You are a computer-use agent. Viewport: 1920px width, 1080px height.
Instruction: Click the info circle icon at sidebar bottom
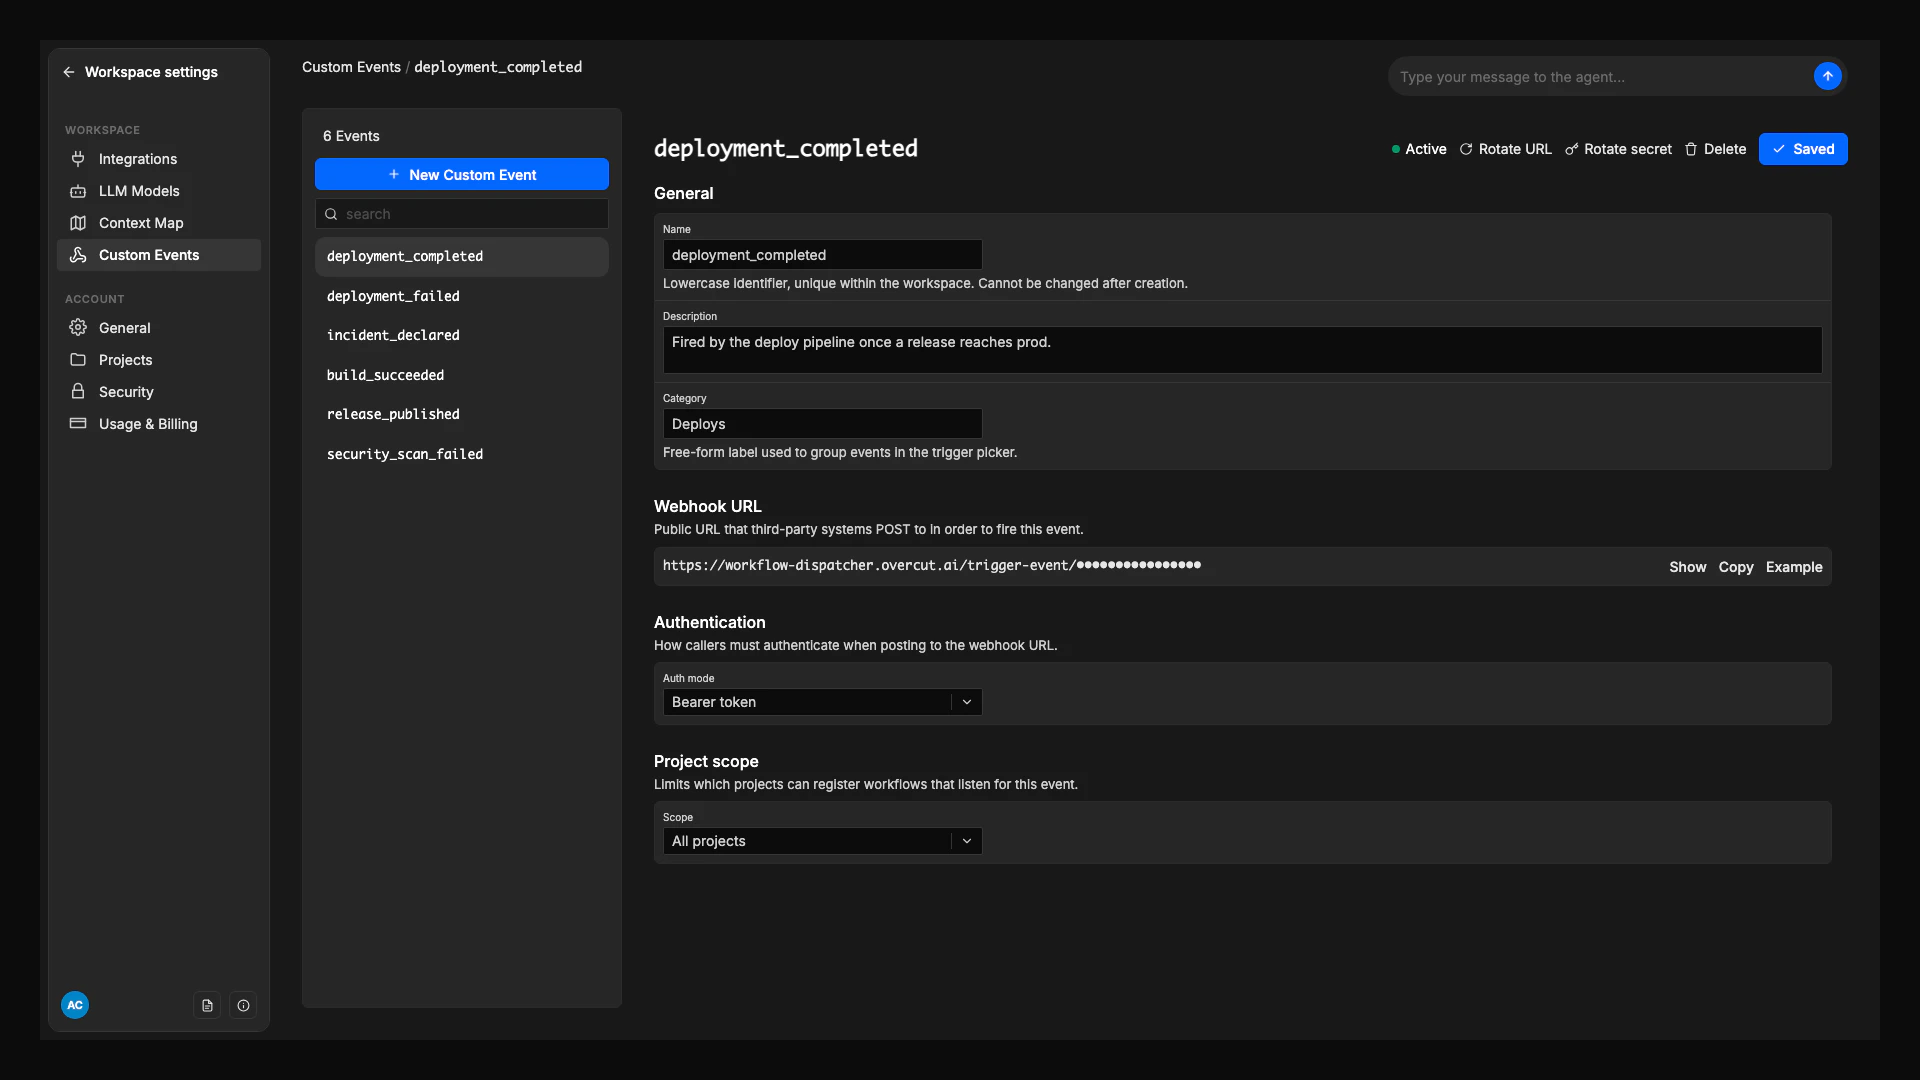pyautogui.click(x=243, y=1005)
